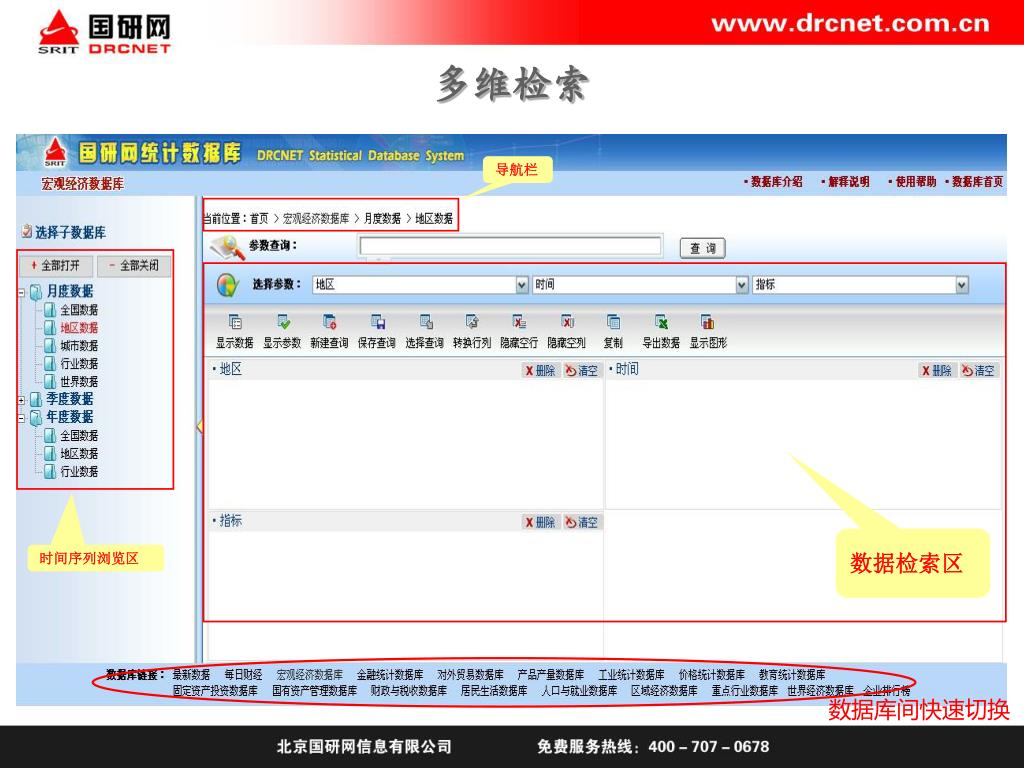Click 清空 in the 指标 panel
The height and width of the screenshot is (768, 1024).
[581, 522]
